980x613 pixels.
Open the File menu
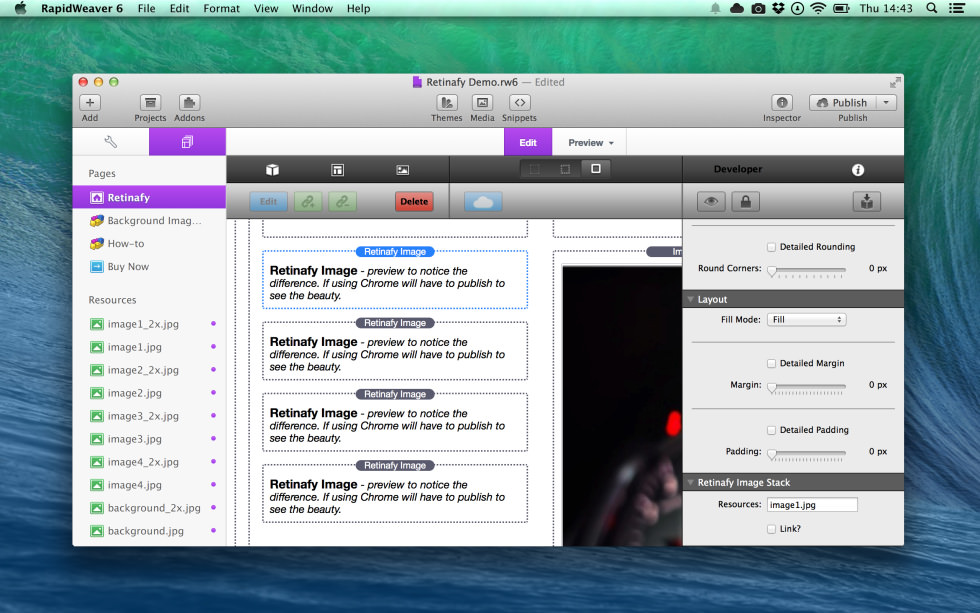pos(146,8)
